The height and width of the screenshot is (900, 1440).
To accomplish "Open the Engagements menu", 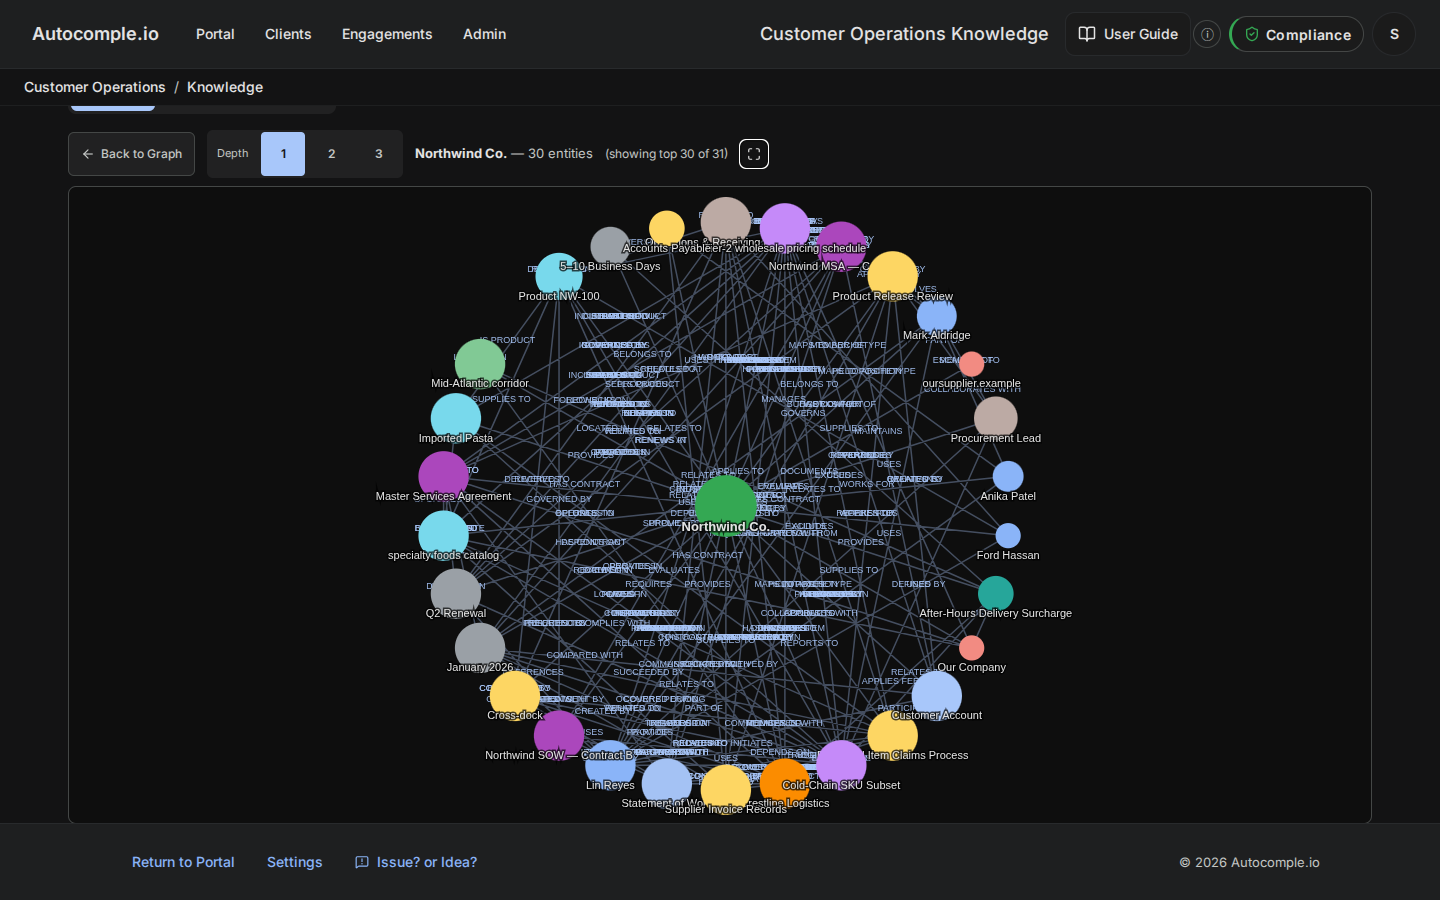I will (x=387, y=34).
